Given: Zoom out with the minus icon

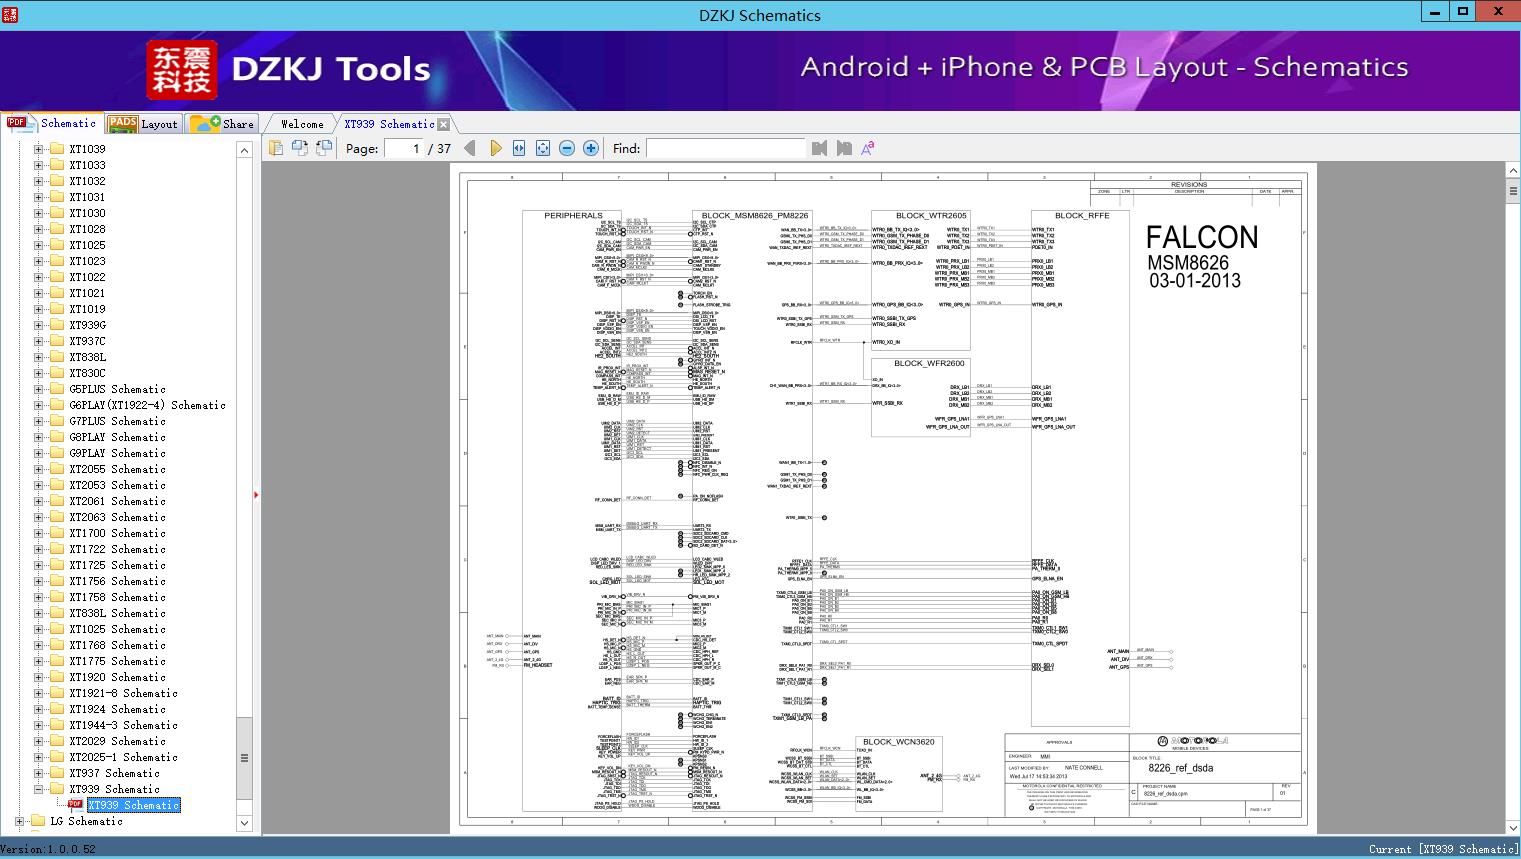Looking at the screenshot, I should tap(567, 148).
